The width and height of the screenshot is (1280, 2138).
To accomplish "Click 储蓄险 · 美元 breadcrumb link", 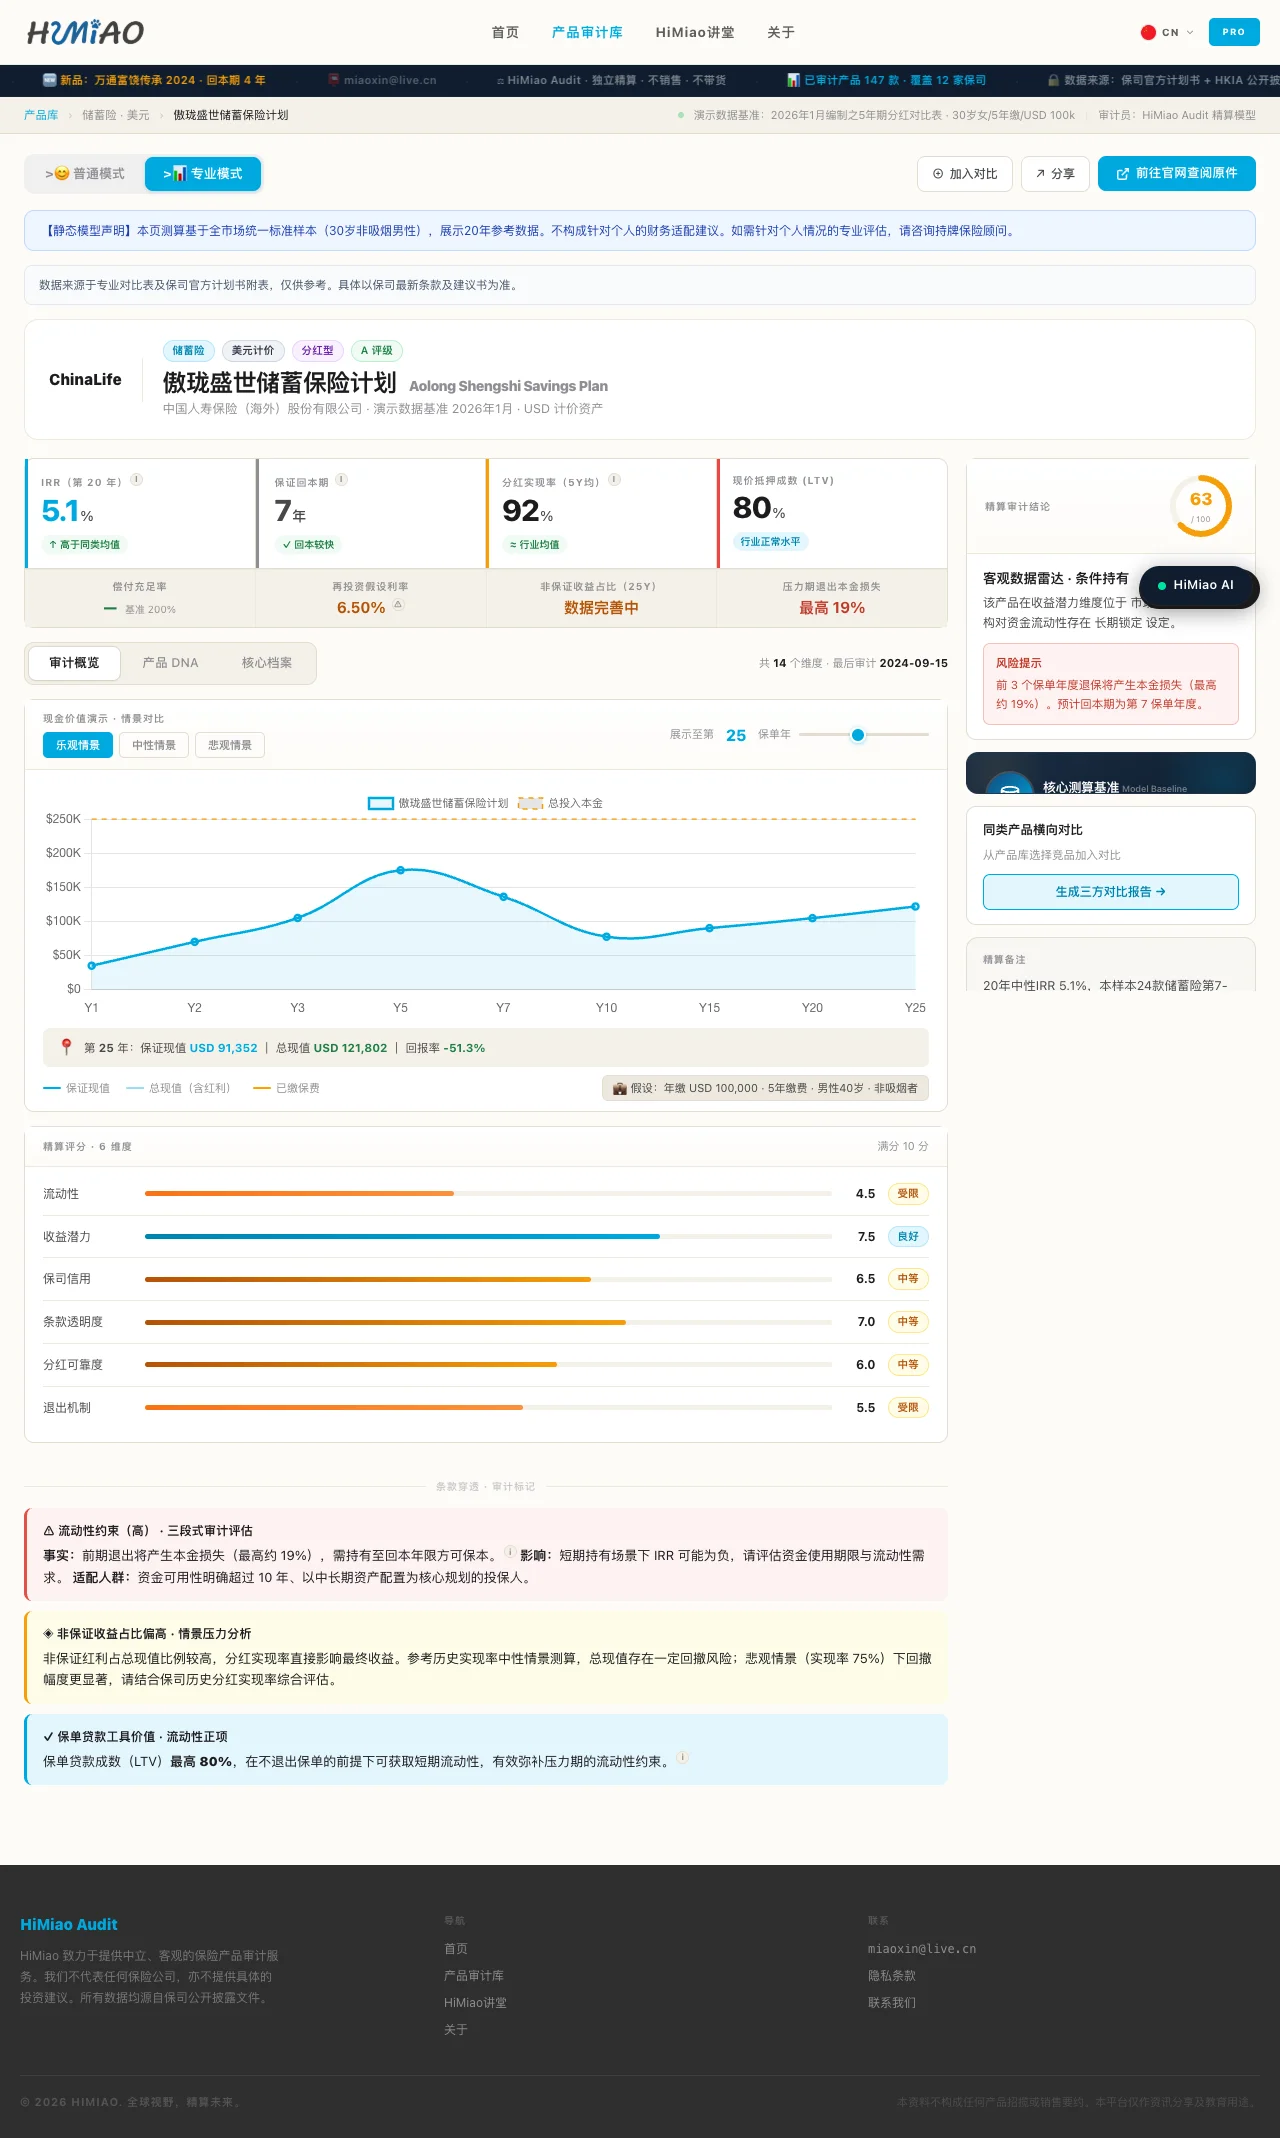I will click(116, 115).
